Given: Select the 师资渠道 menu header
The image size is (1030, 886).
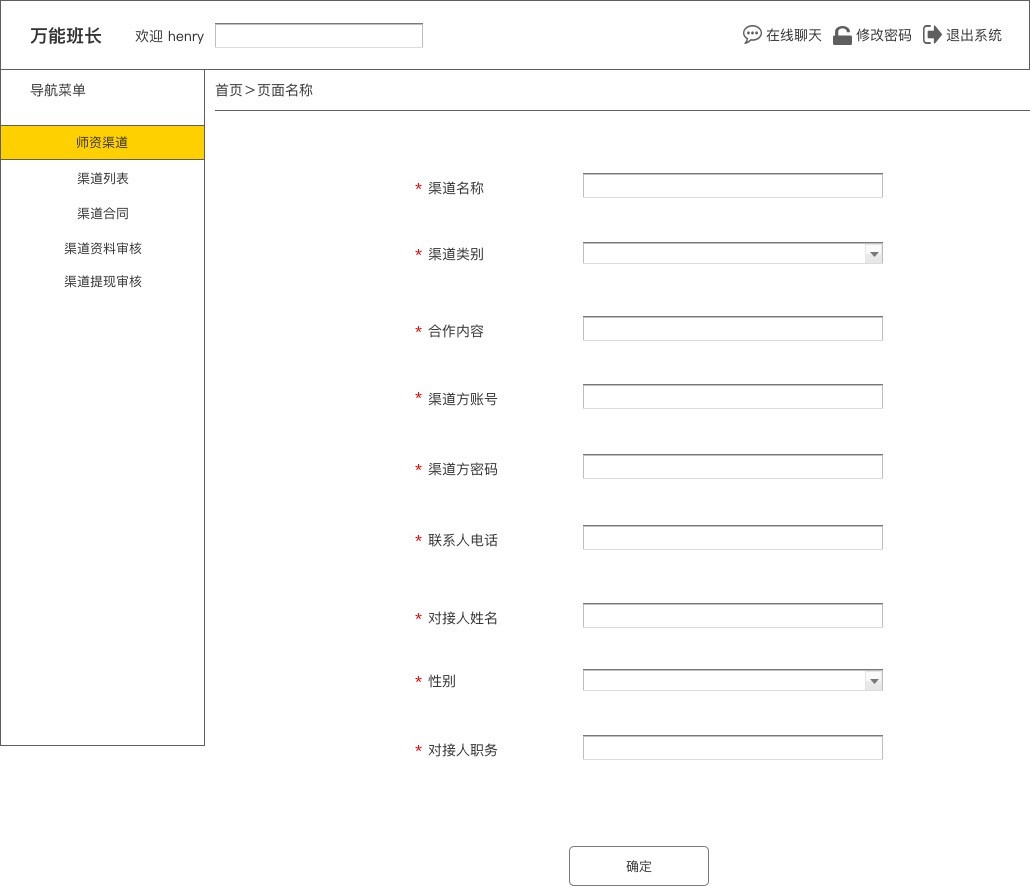Looking at the screenshot, I should 102,143.
